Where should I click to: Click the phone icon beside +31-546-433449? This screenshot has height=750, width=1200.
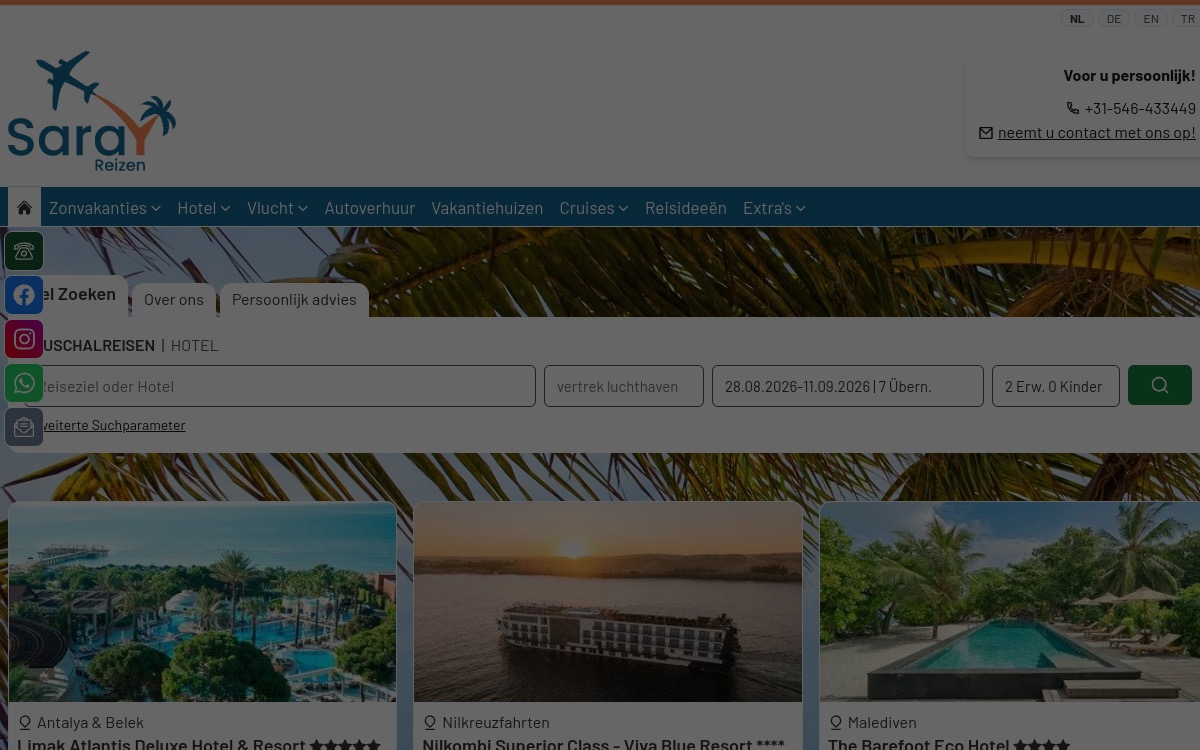[x=1073, y=108]
